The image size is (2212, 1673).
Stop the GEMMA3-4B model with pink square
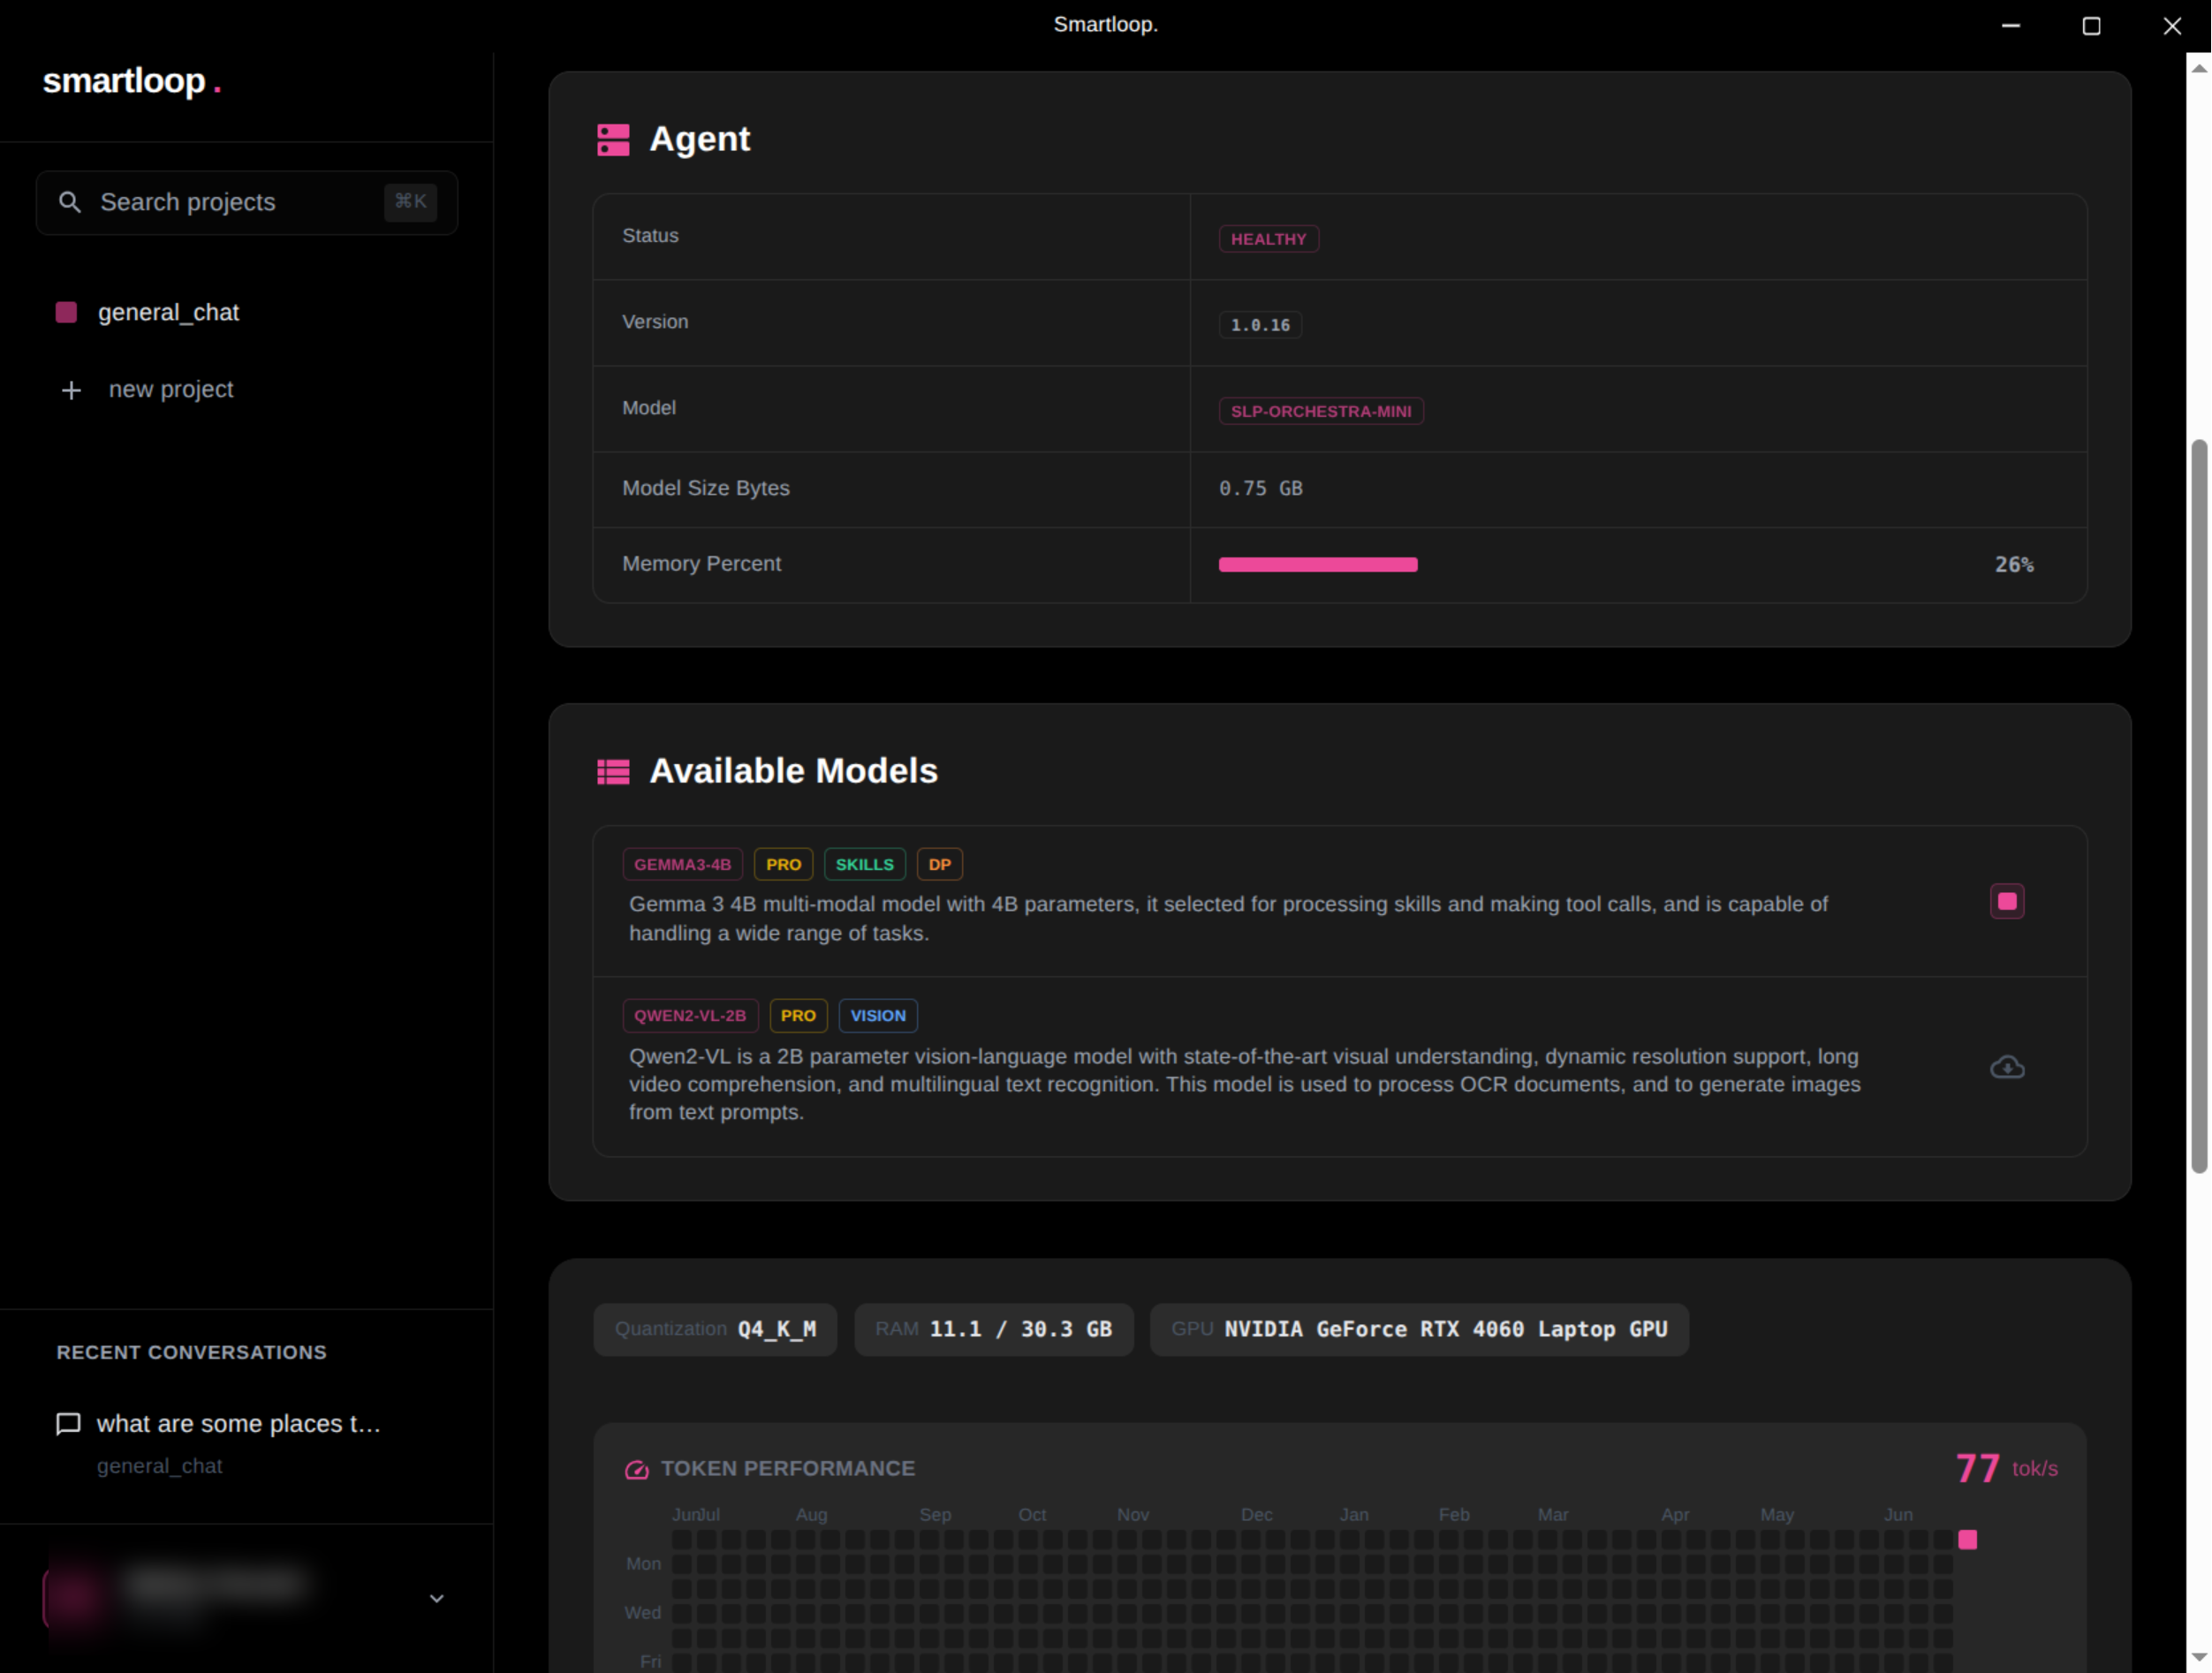click(2006, 901)
